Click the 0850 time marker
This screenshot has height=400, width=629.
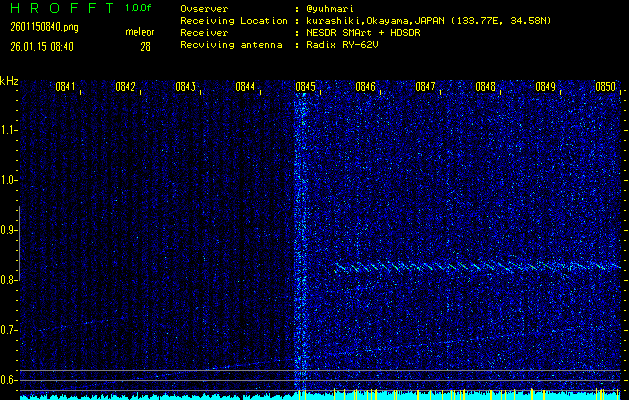tap(605, 87)
